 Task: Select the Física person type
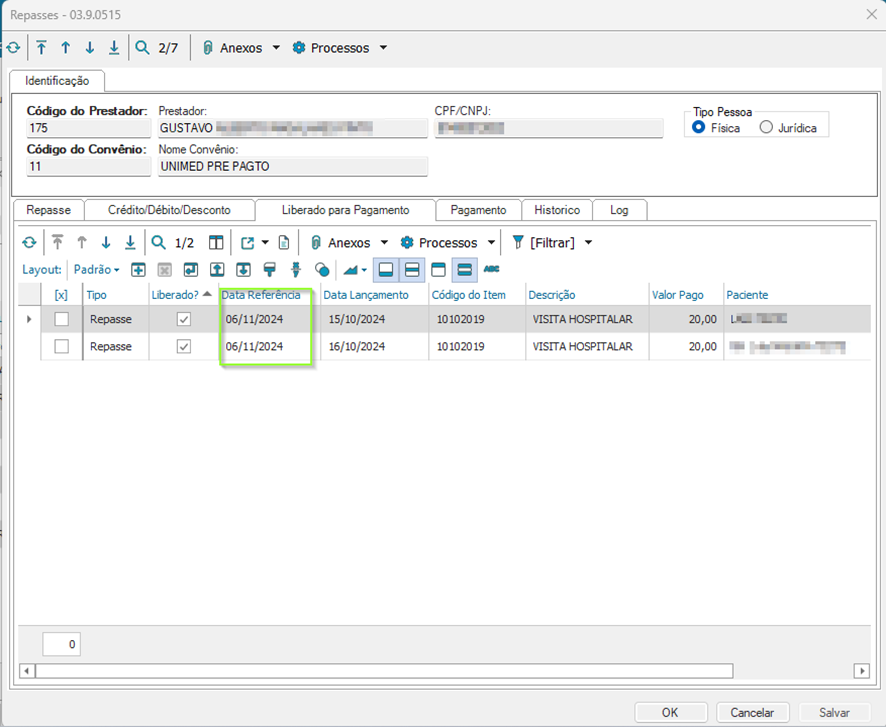[698, 127]
